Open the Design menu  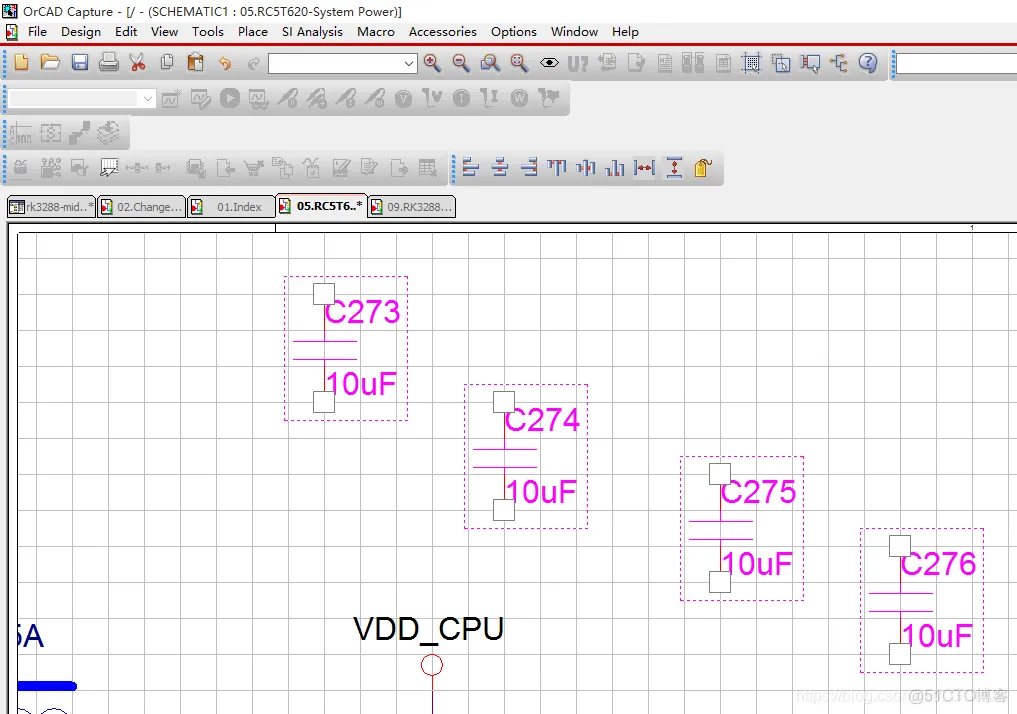point(81,32)
